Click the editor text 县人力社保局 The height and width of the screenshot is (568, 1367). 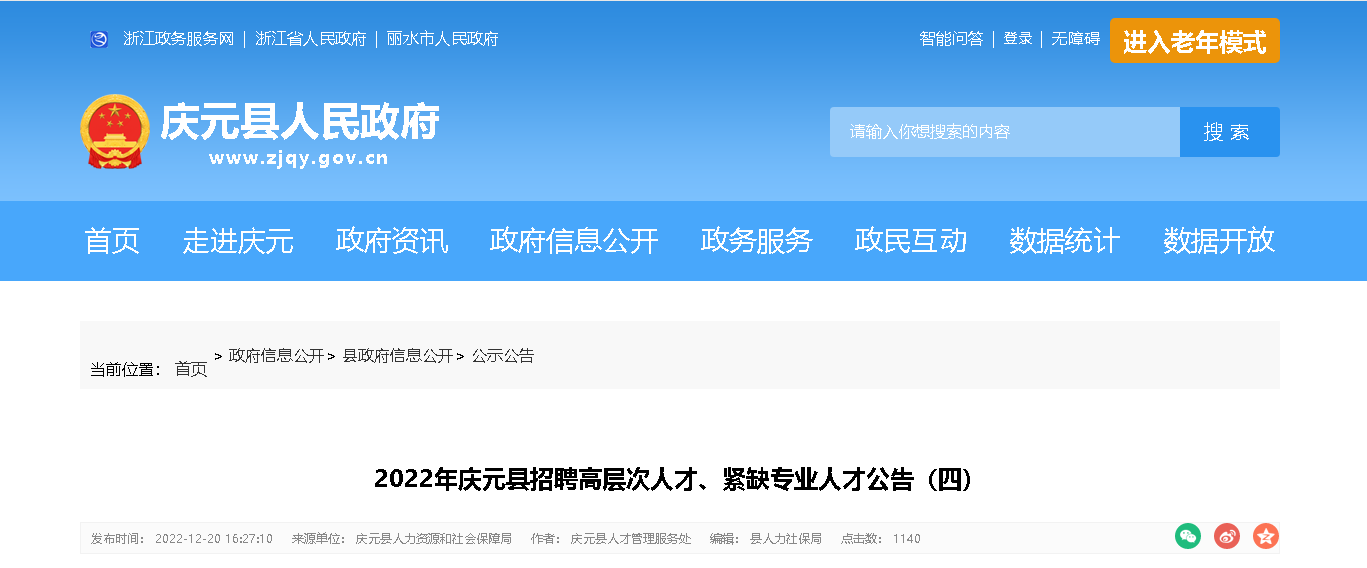786,538
